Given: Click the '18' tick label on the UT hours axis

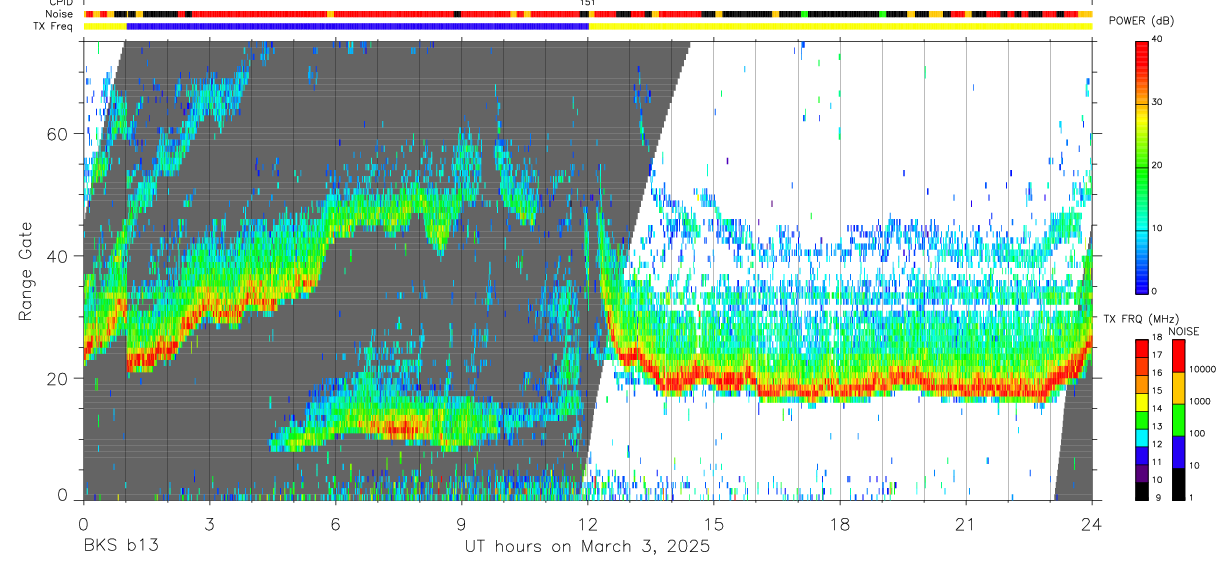Looking at the screenshot, I should coord(840,524).
